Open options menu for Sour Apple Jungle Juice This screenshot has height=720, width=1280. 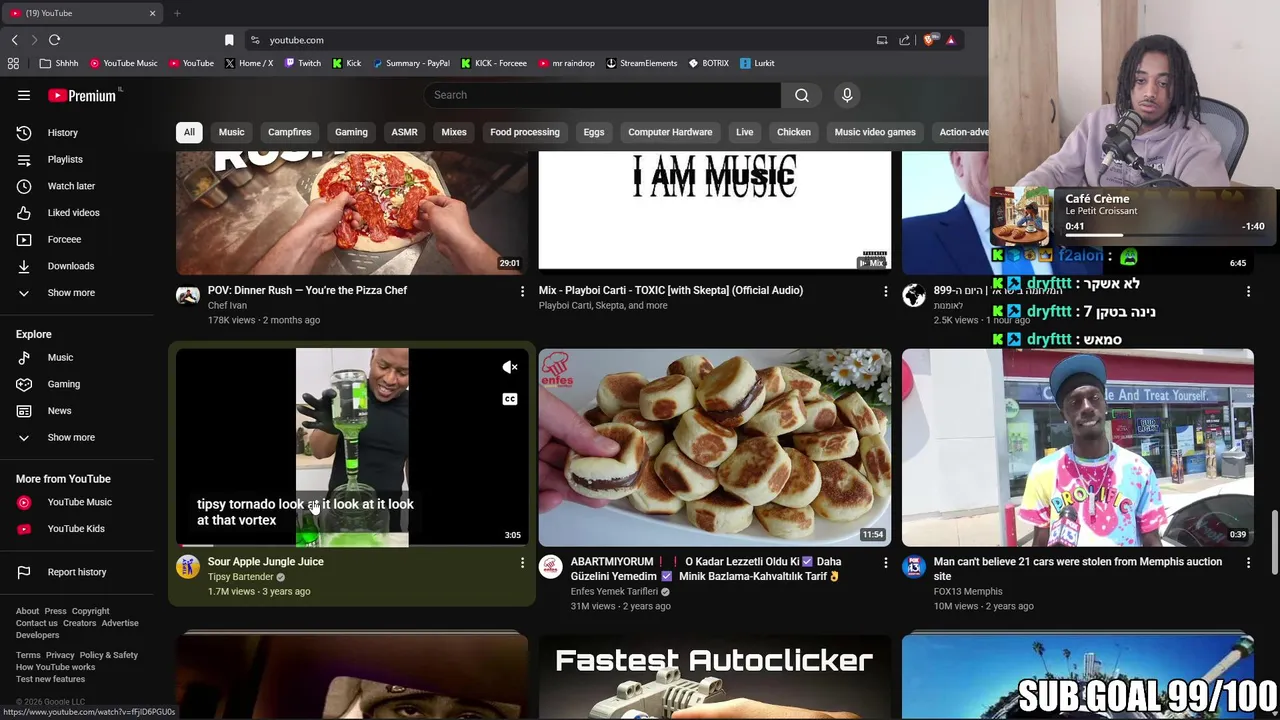point(522,563)
